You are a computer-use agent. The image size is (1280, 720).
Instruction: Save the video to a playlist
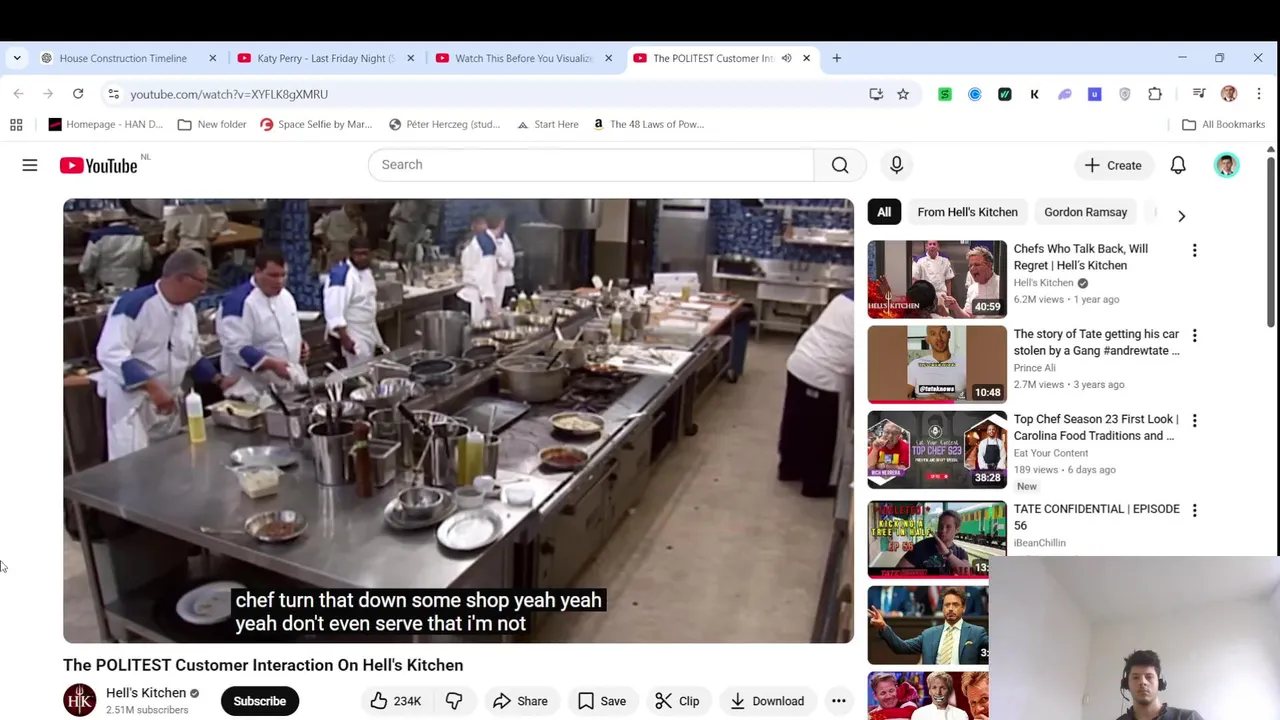point(602,701)
